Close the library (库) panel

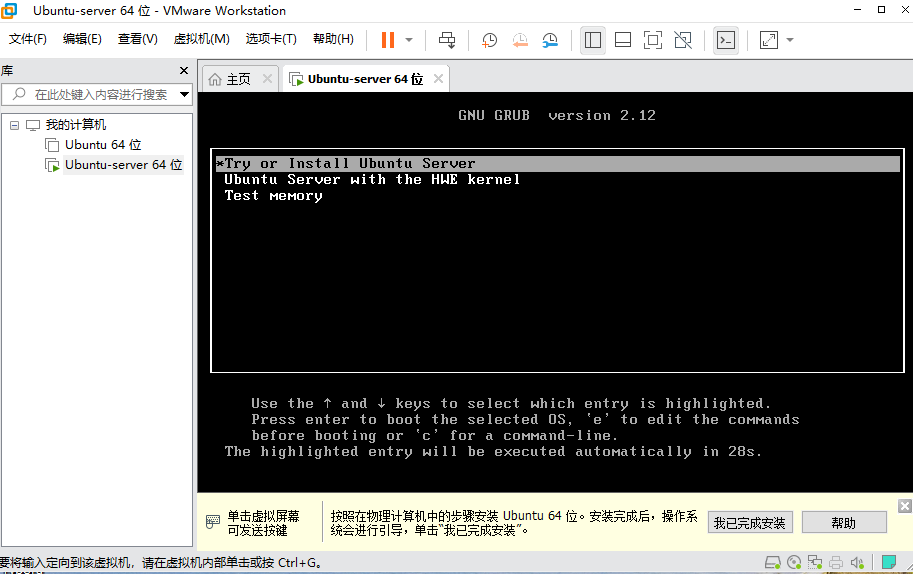(184, 70)
